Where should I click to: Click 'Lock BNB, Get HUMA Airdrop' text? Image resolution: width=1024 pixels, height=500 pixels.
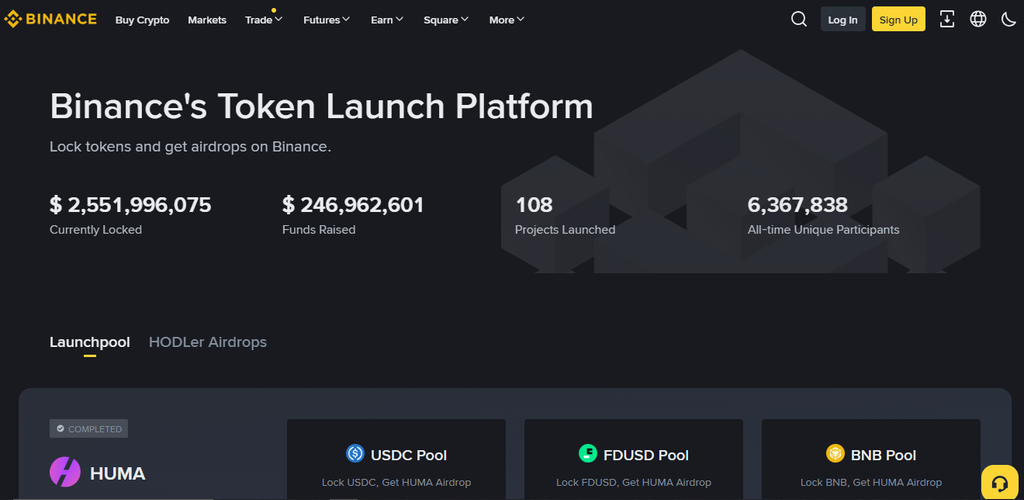871,482
